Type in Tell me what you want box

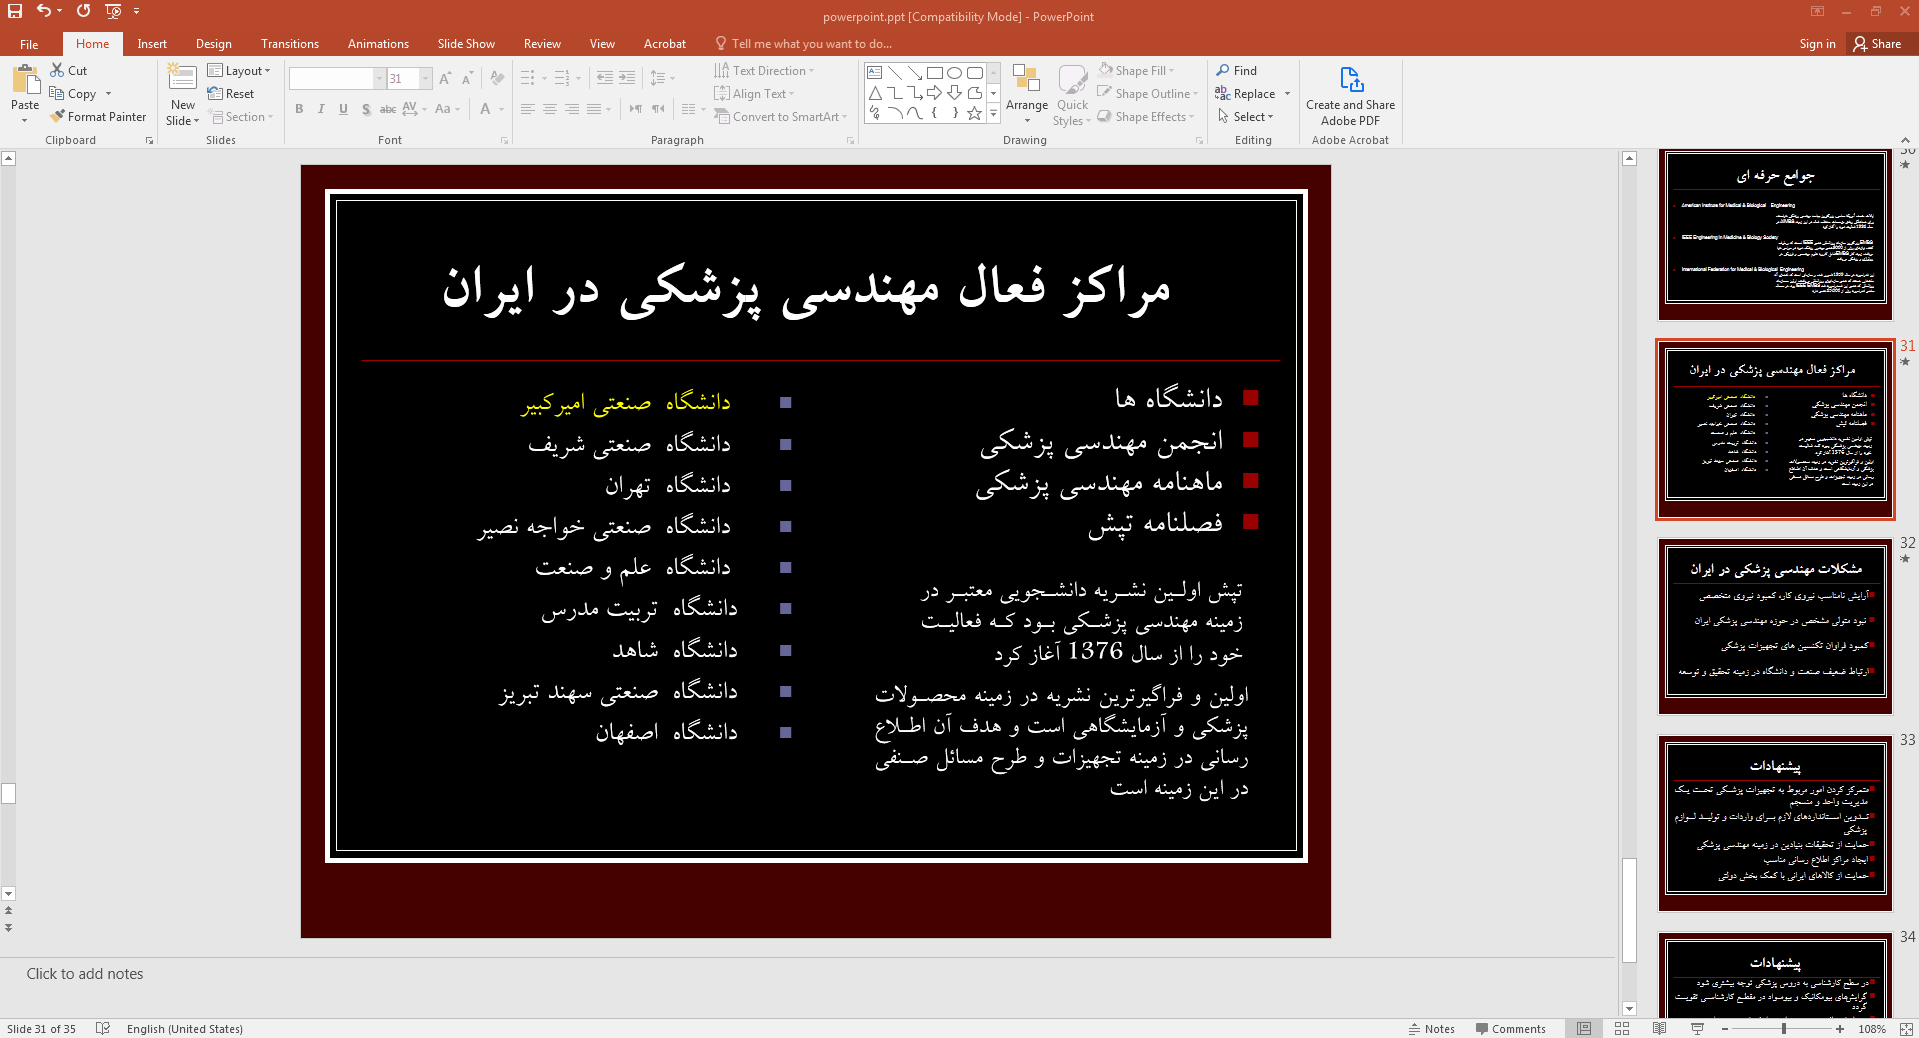pos(803,44)
